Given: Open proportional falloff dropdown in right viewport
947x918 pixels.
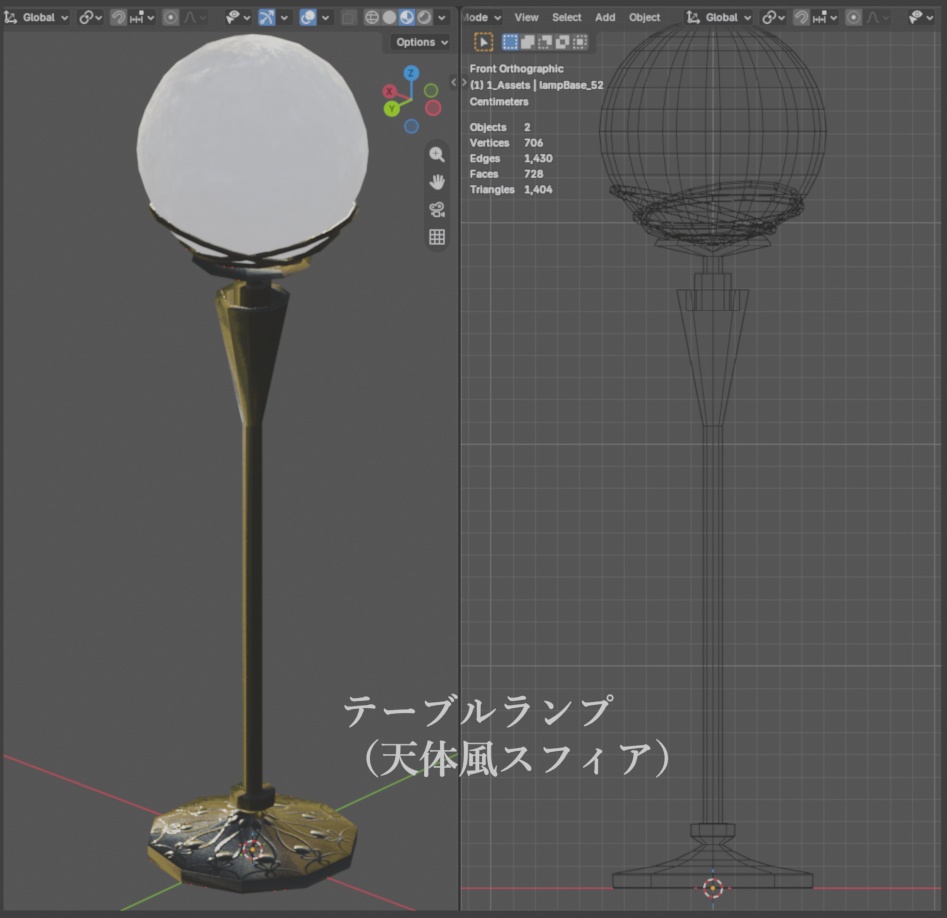Looking at the screenshot, I should point(878,18).
